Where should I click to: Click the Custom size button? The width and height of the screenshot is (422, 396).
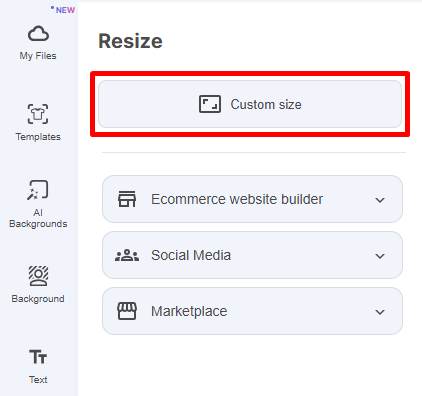250,104
